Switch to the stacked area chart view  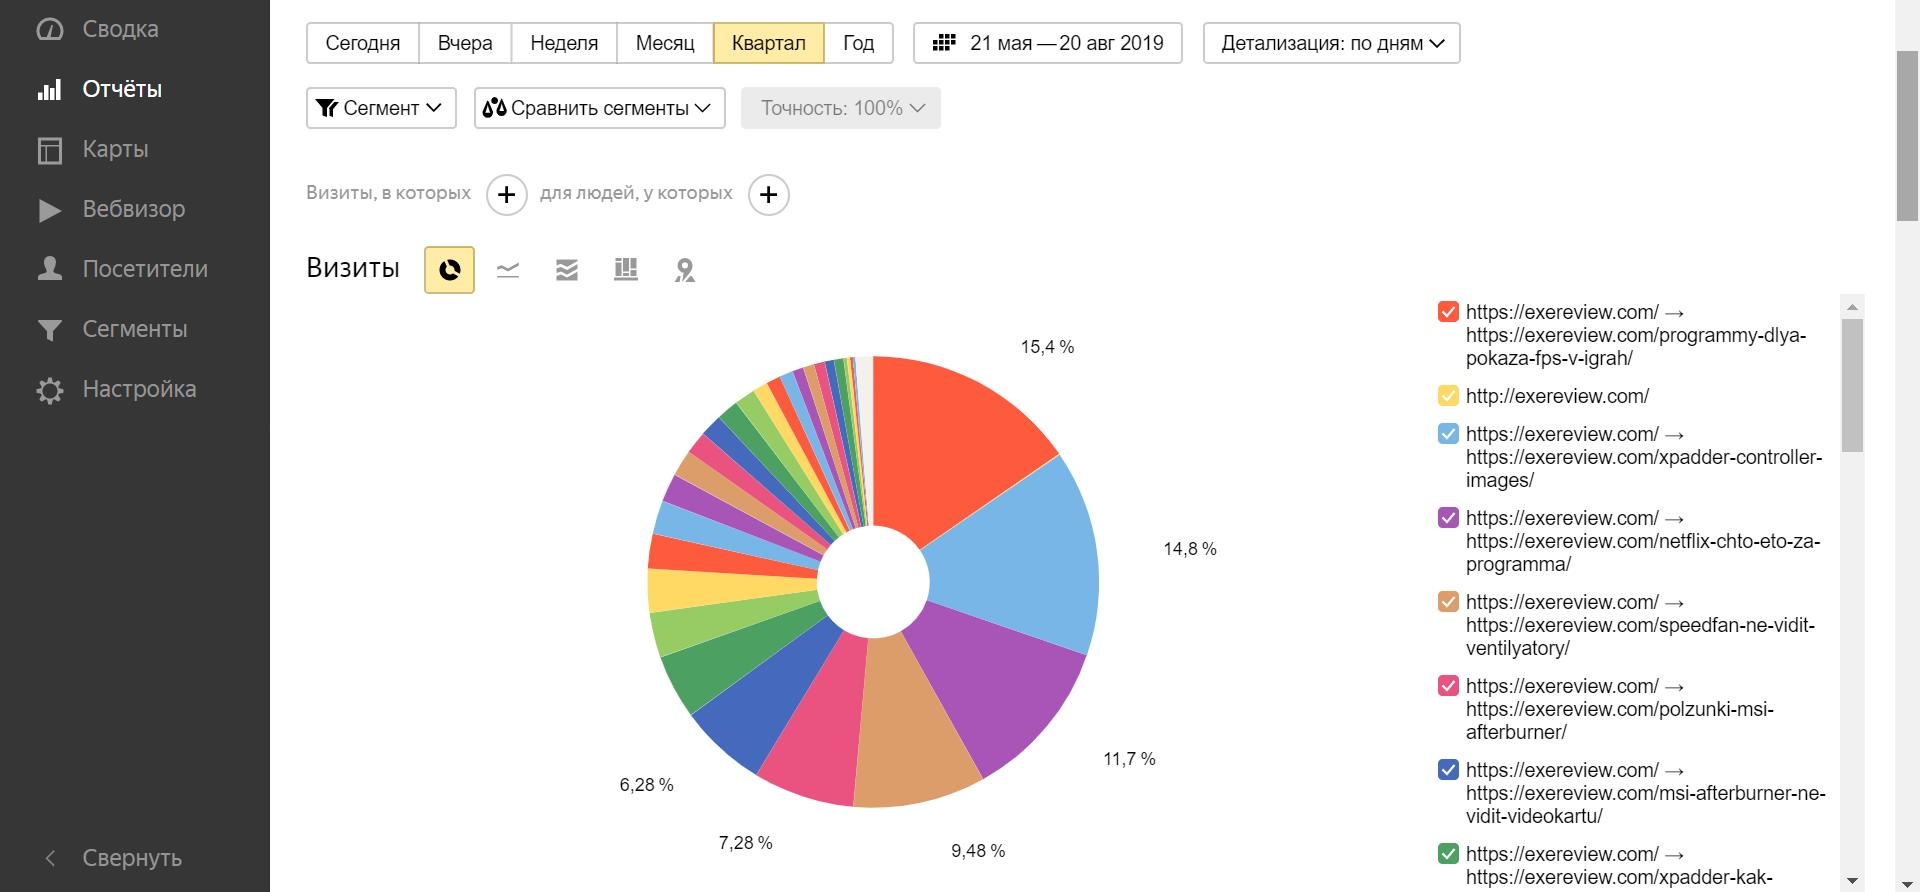point(567,269)
